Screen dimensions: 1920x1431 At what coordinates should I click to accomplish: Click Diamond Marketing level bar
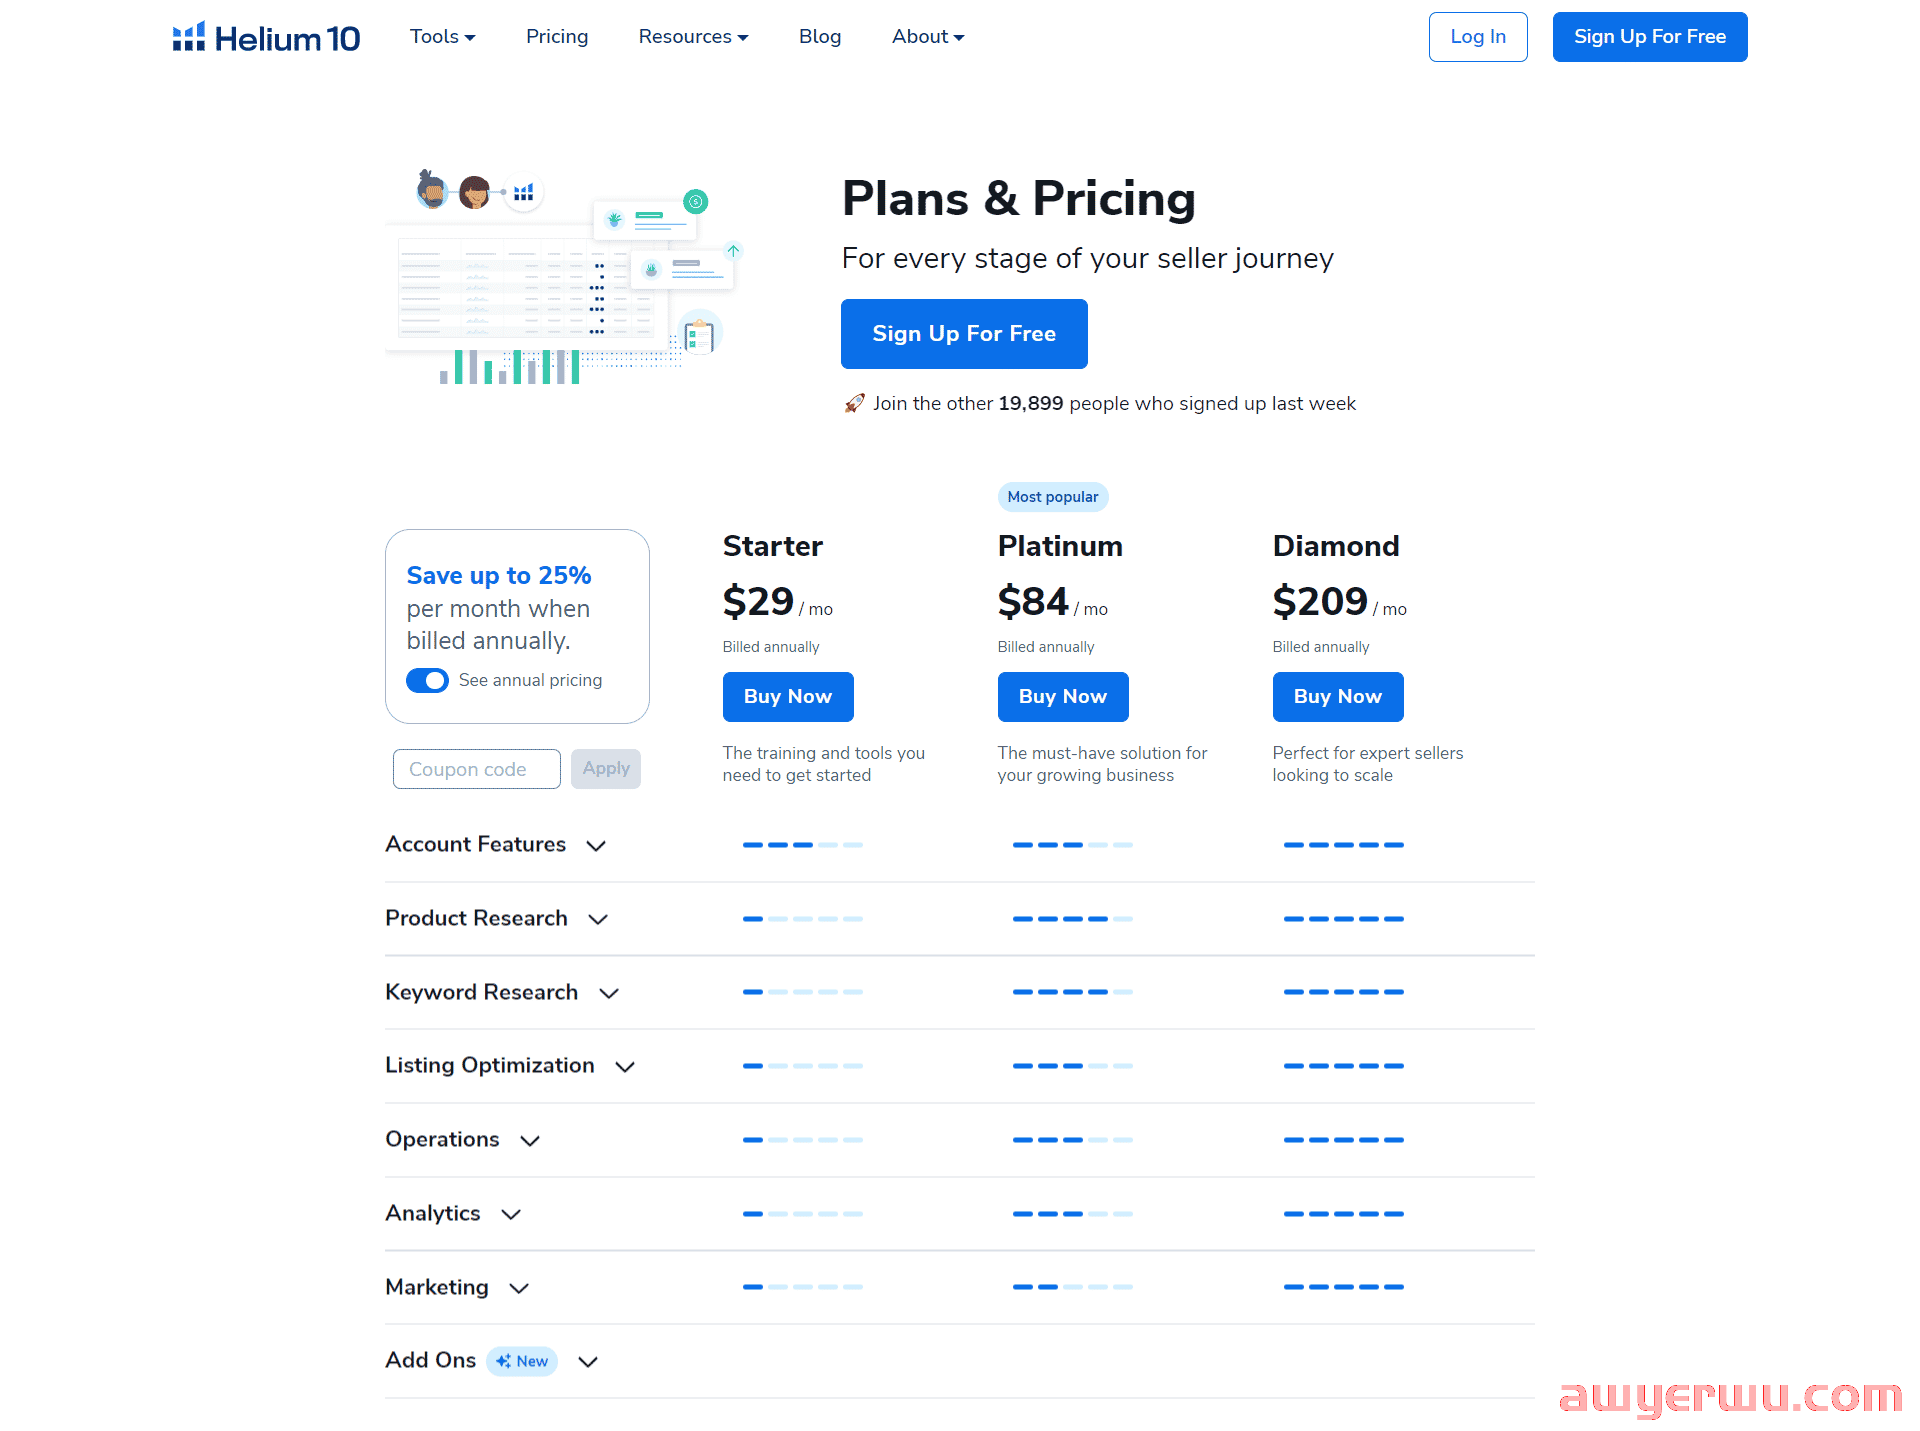coord(1344,1287)
